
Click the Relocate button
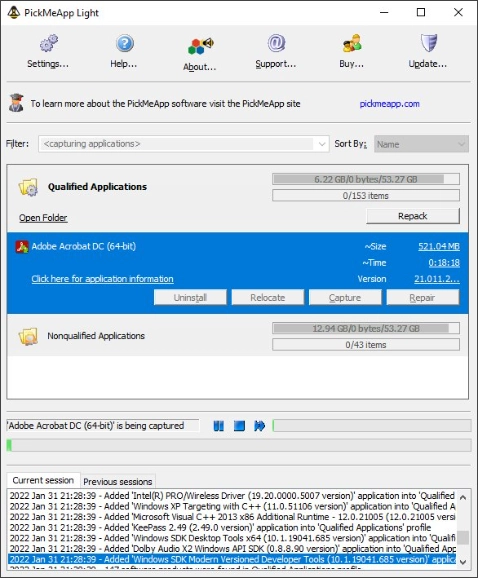pyautogui.click(x=268, y=297)
